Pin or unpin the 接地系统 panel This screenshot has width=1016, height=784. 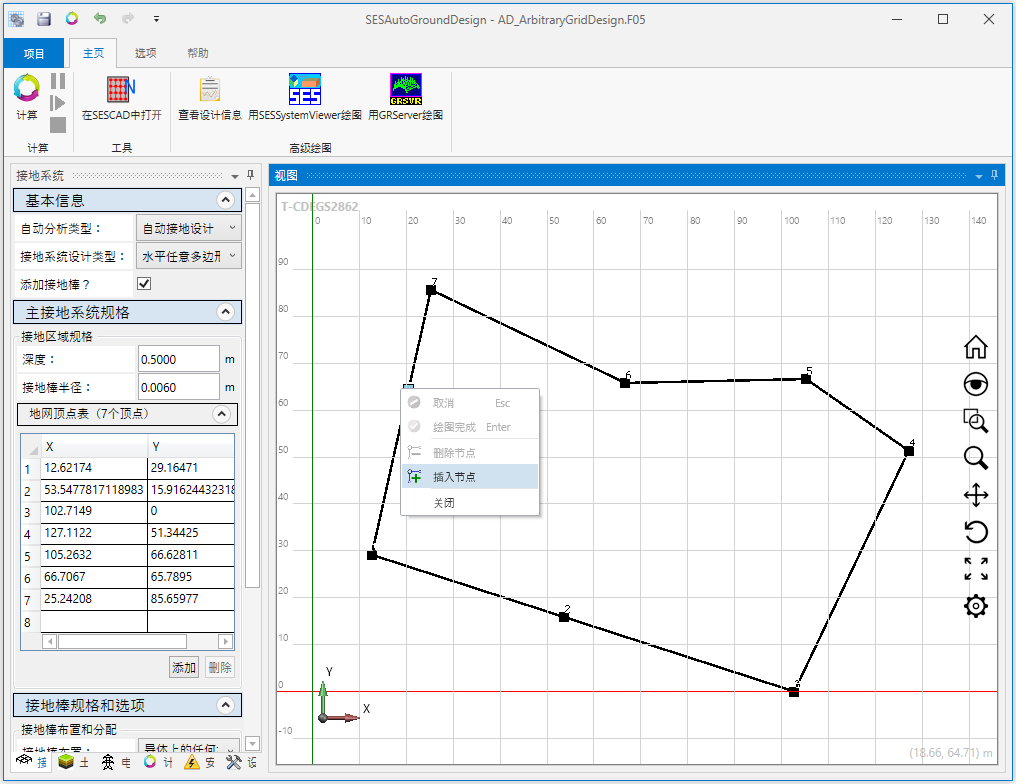pyautogui.click(x=250, y=175)
